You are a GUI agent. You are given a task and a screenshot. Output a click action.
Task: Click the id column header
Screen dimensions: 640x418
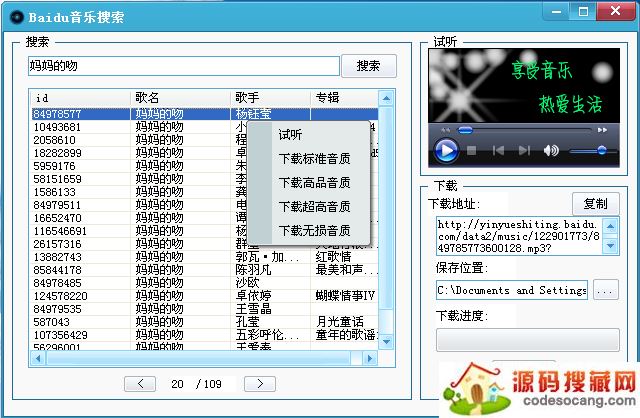81,98
